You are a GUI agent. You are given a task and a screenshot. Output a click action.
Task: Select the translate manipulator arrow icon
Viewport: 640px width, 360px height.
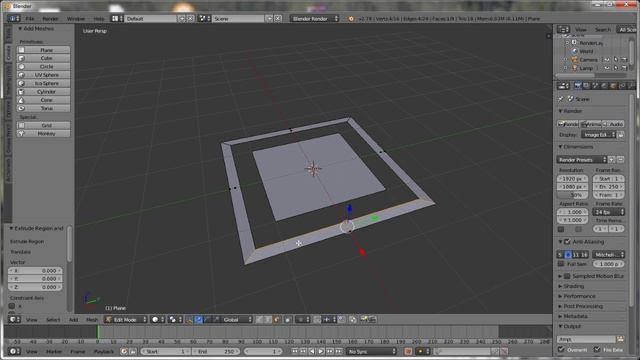198,320
